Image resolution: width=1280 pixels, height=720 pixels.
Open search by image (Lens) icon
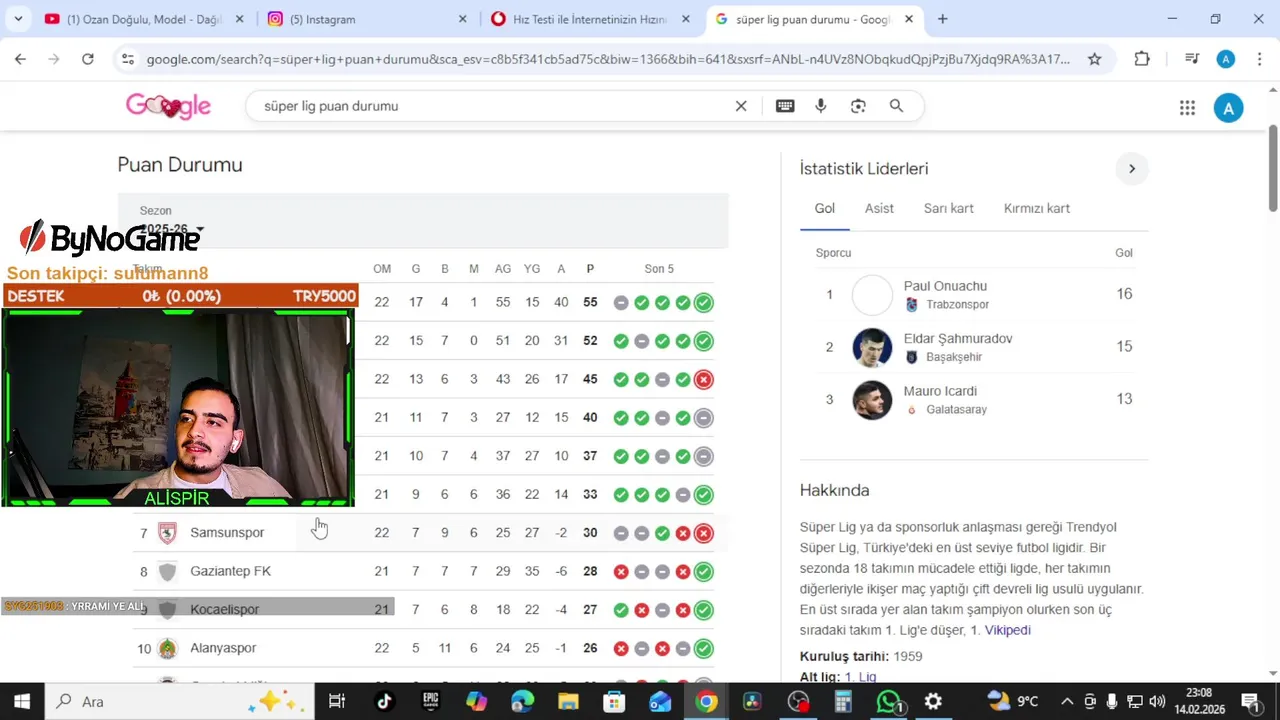tap(858, 106)
